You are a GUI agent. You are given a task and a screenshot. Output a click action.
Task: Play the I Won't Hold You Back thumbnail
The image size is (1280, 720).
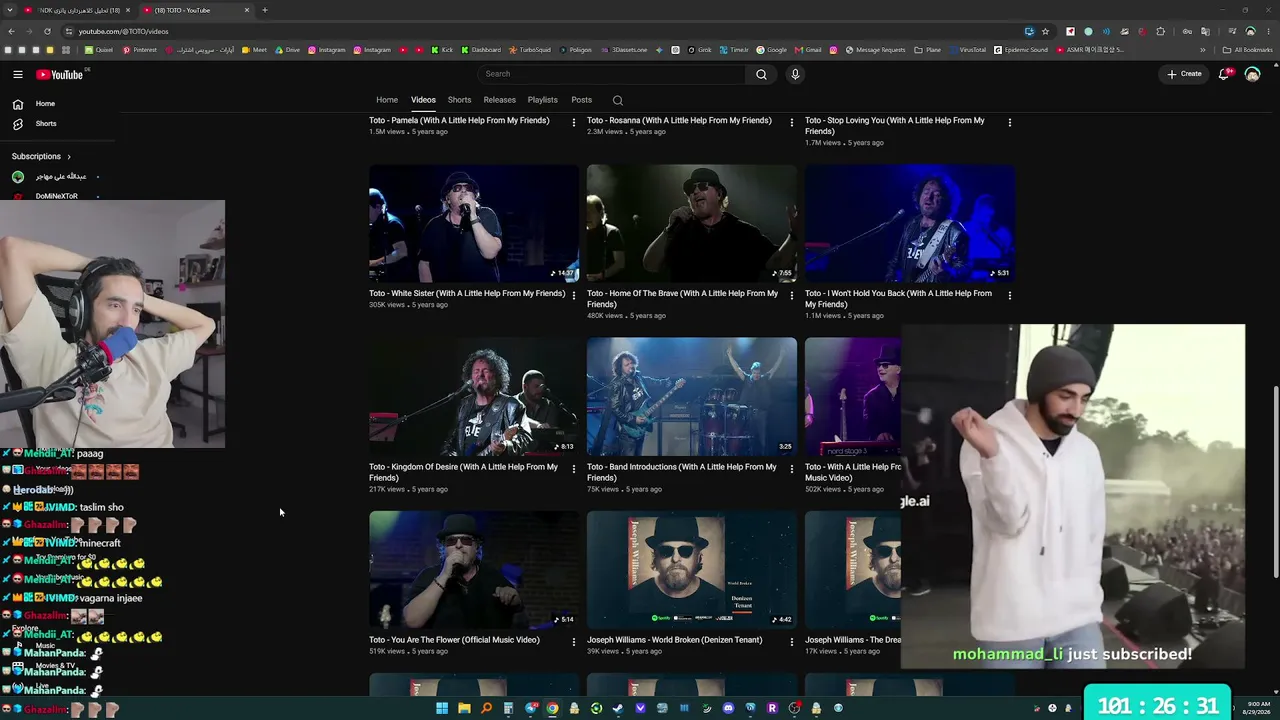pyautogui.click(x=910, y=223)
